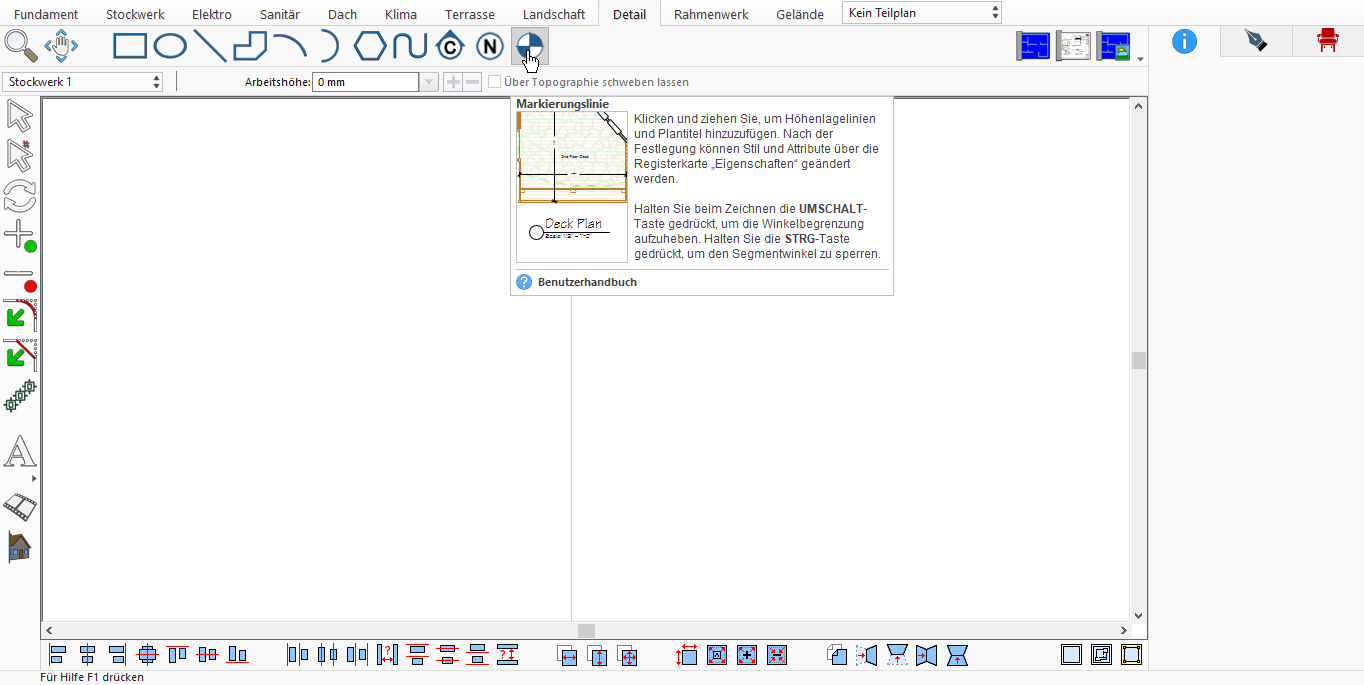1364x685 pixels.
Task: Open the red chair furnishings panel
Action: coord(1328,40)
